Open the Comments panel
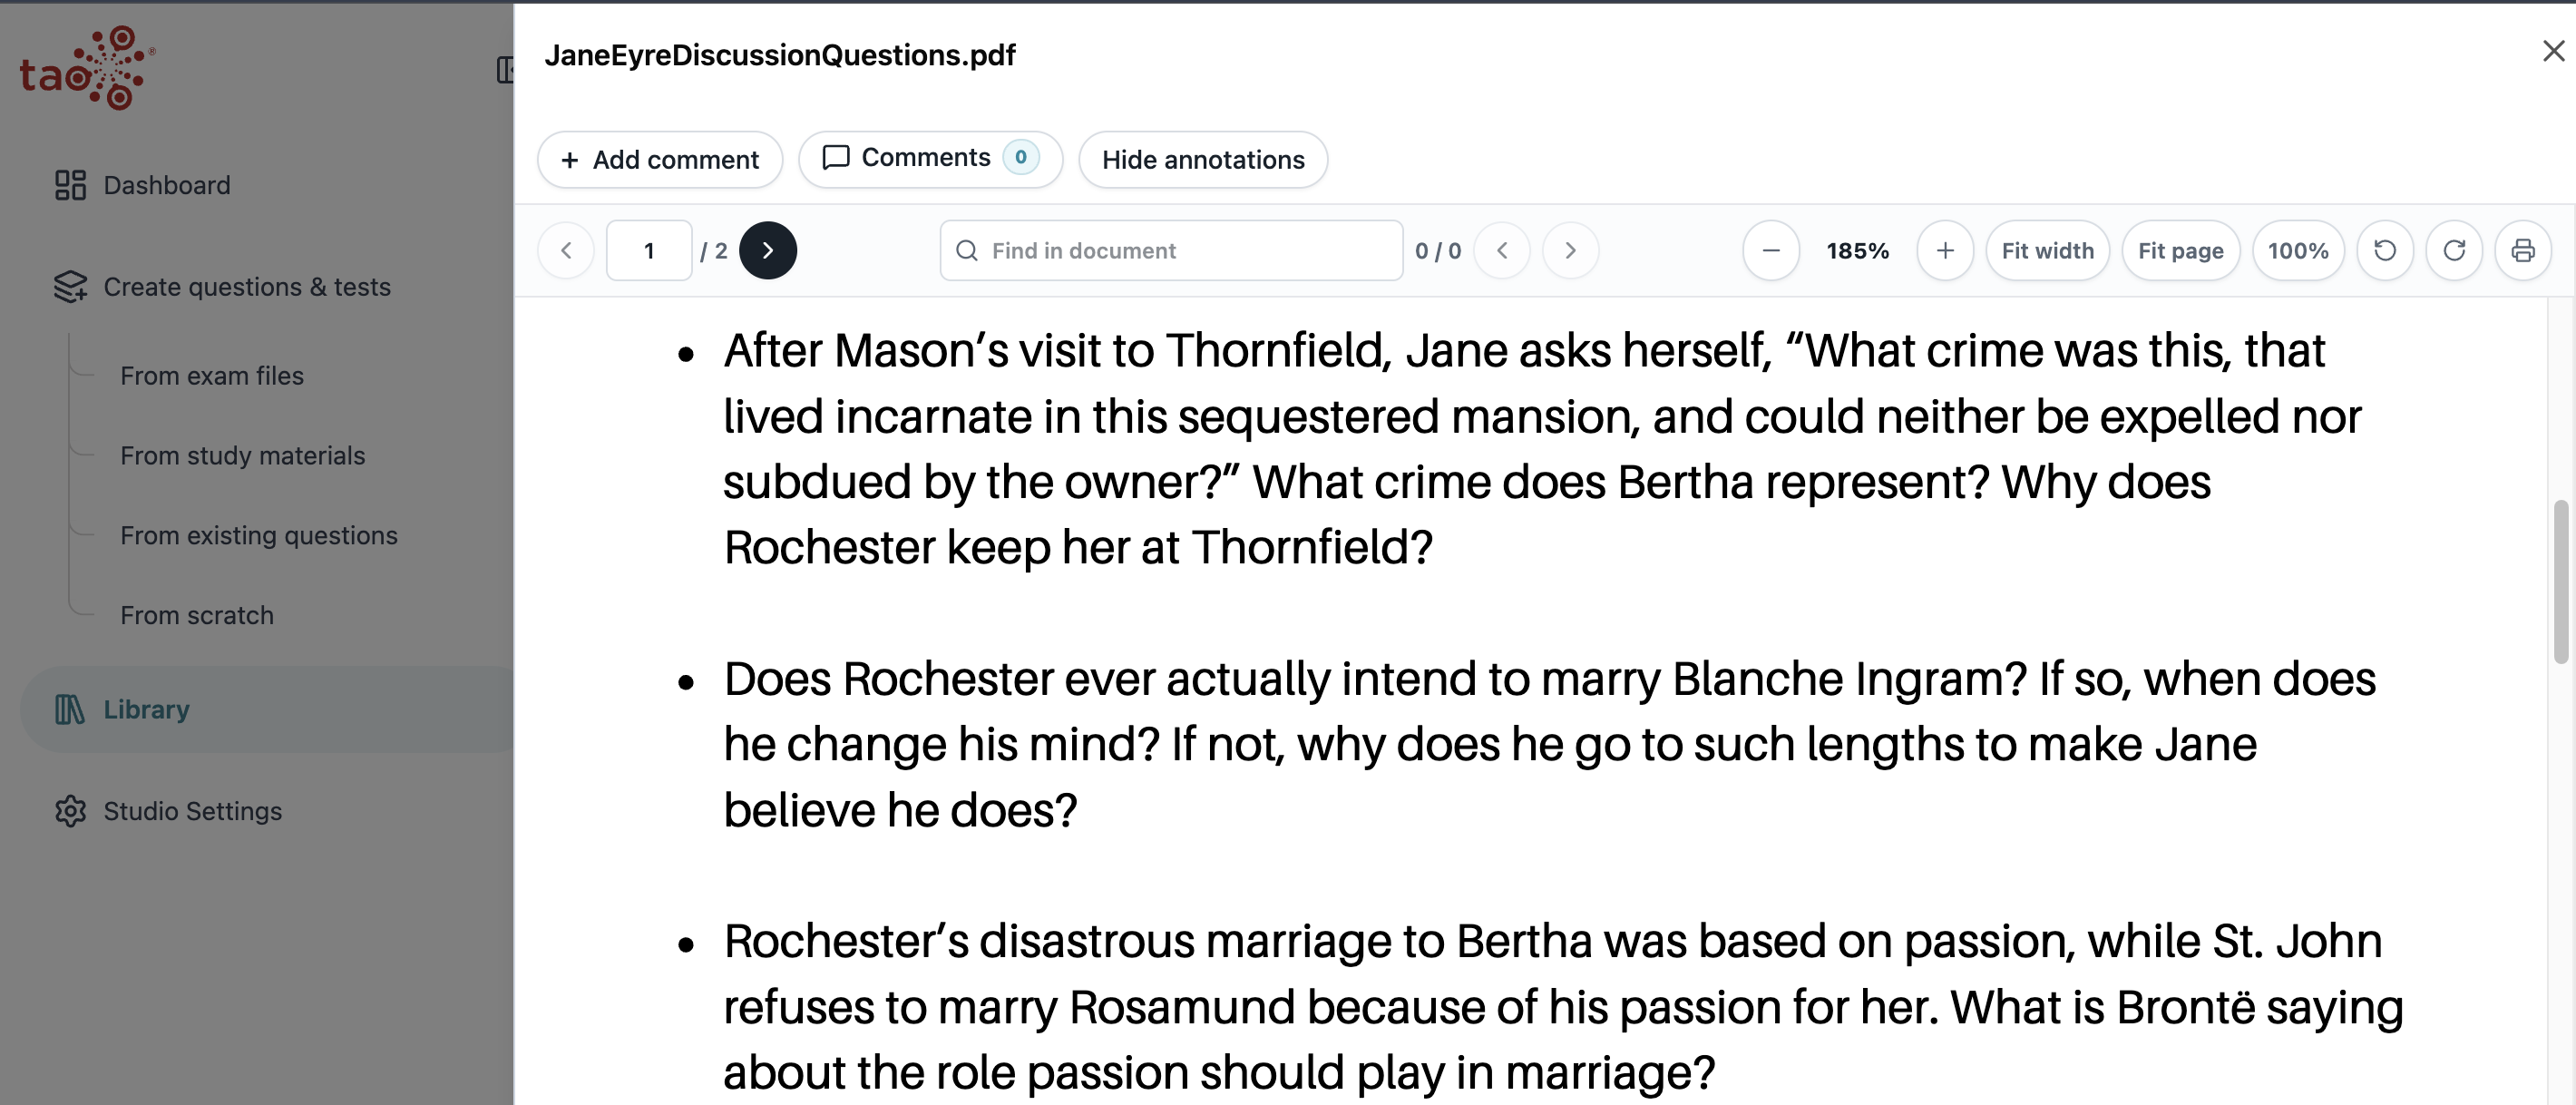Screen dimensions: 2576x1105 pos(930,159)
